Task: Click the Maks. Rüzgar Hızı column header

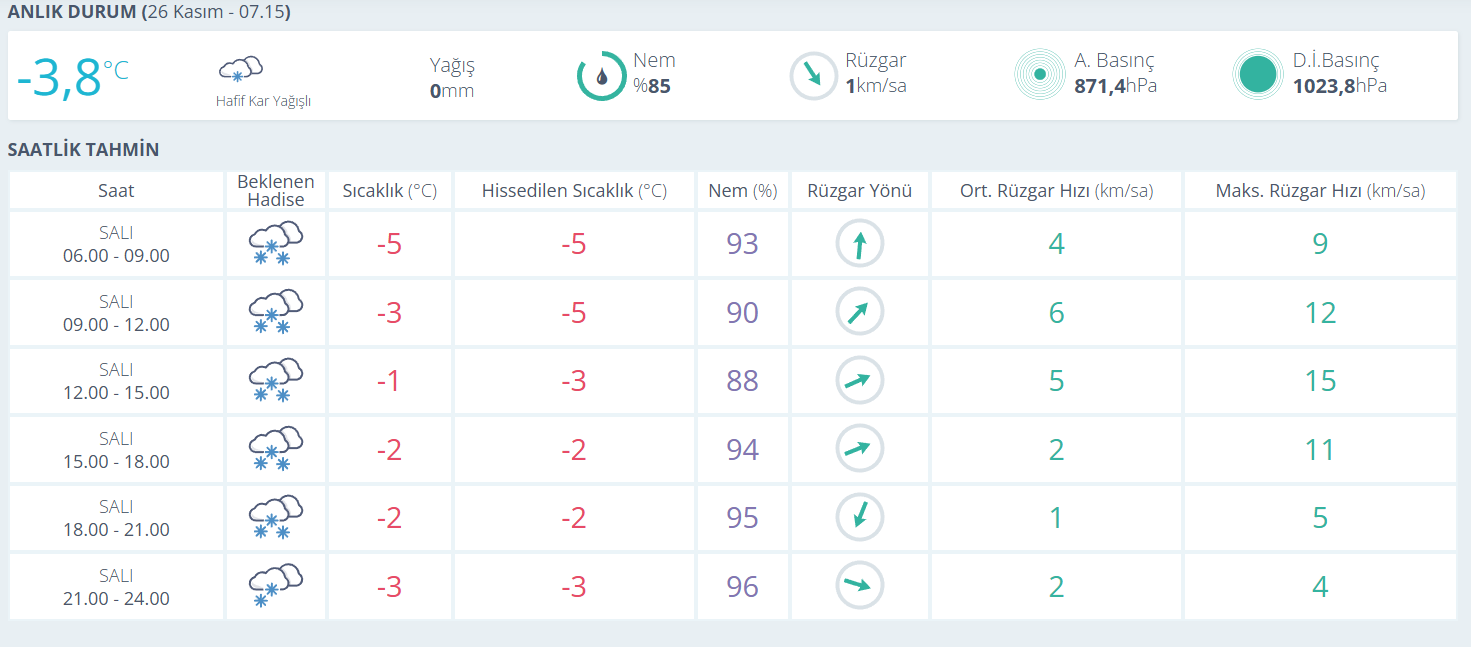Action: tap(1320, 190)
